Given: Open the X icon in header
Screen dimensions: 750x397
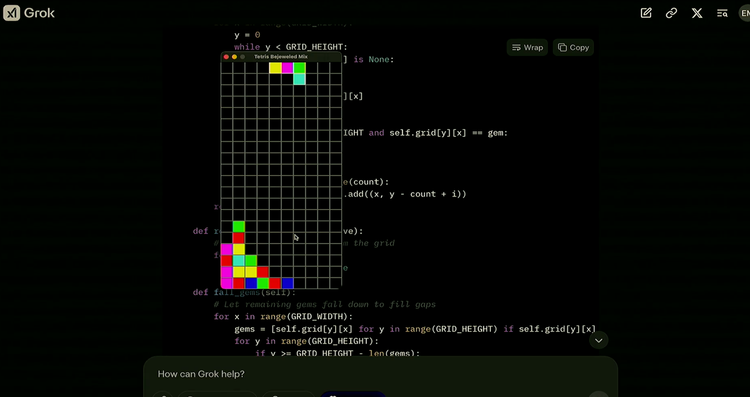Looking at the screenshot, I should (697, 13).
